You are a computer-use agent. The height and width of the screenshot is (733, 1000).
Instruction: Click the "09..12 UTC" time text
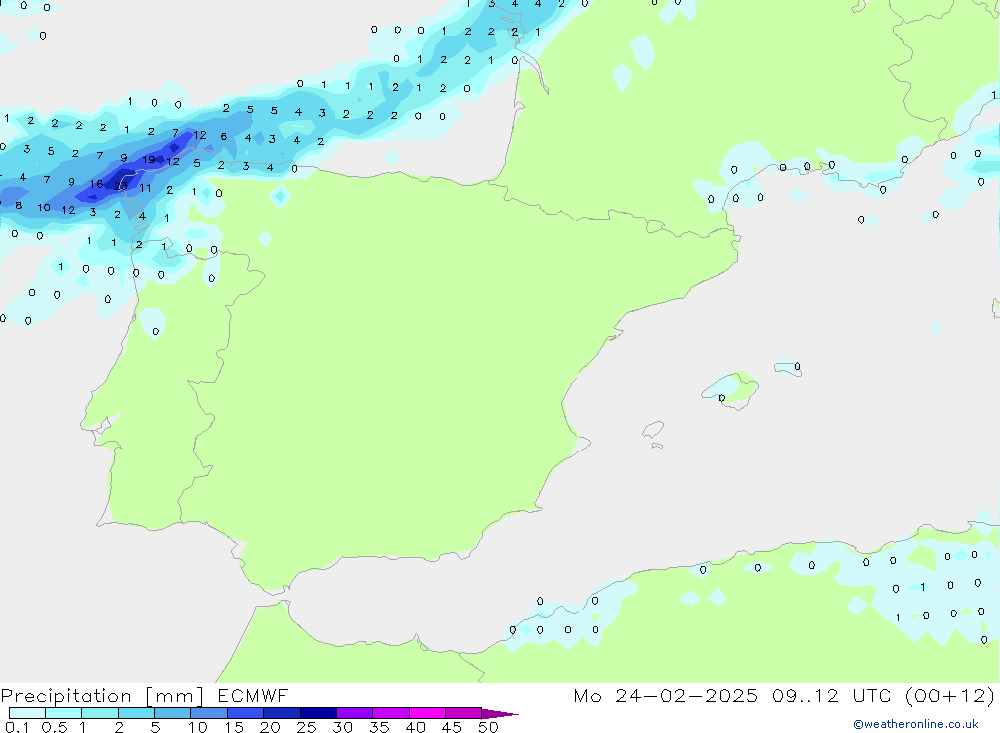point(831,695)
